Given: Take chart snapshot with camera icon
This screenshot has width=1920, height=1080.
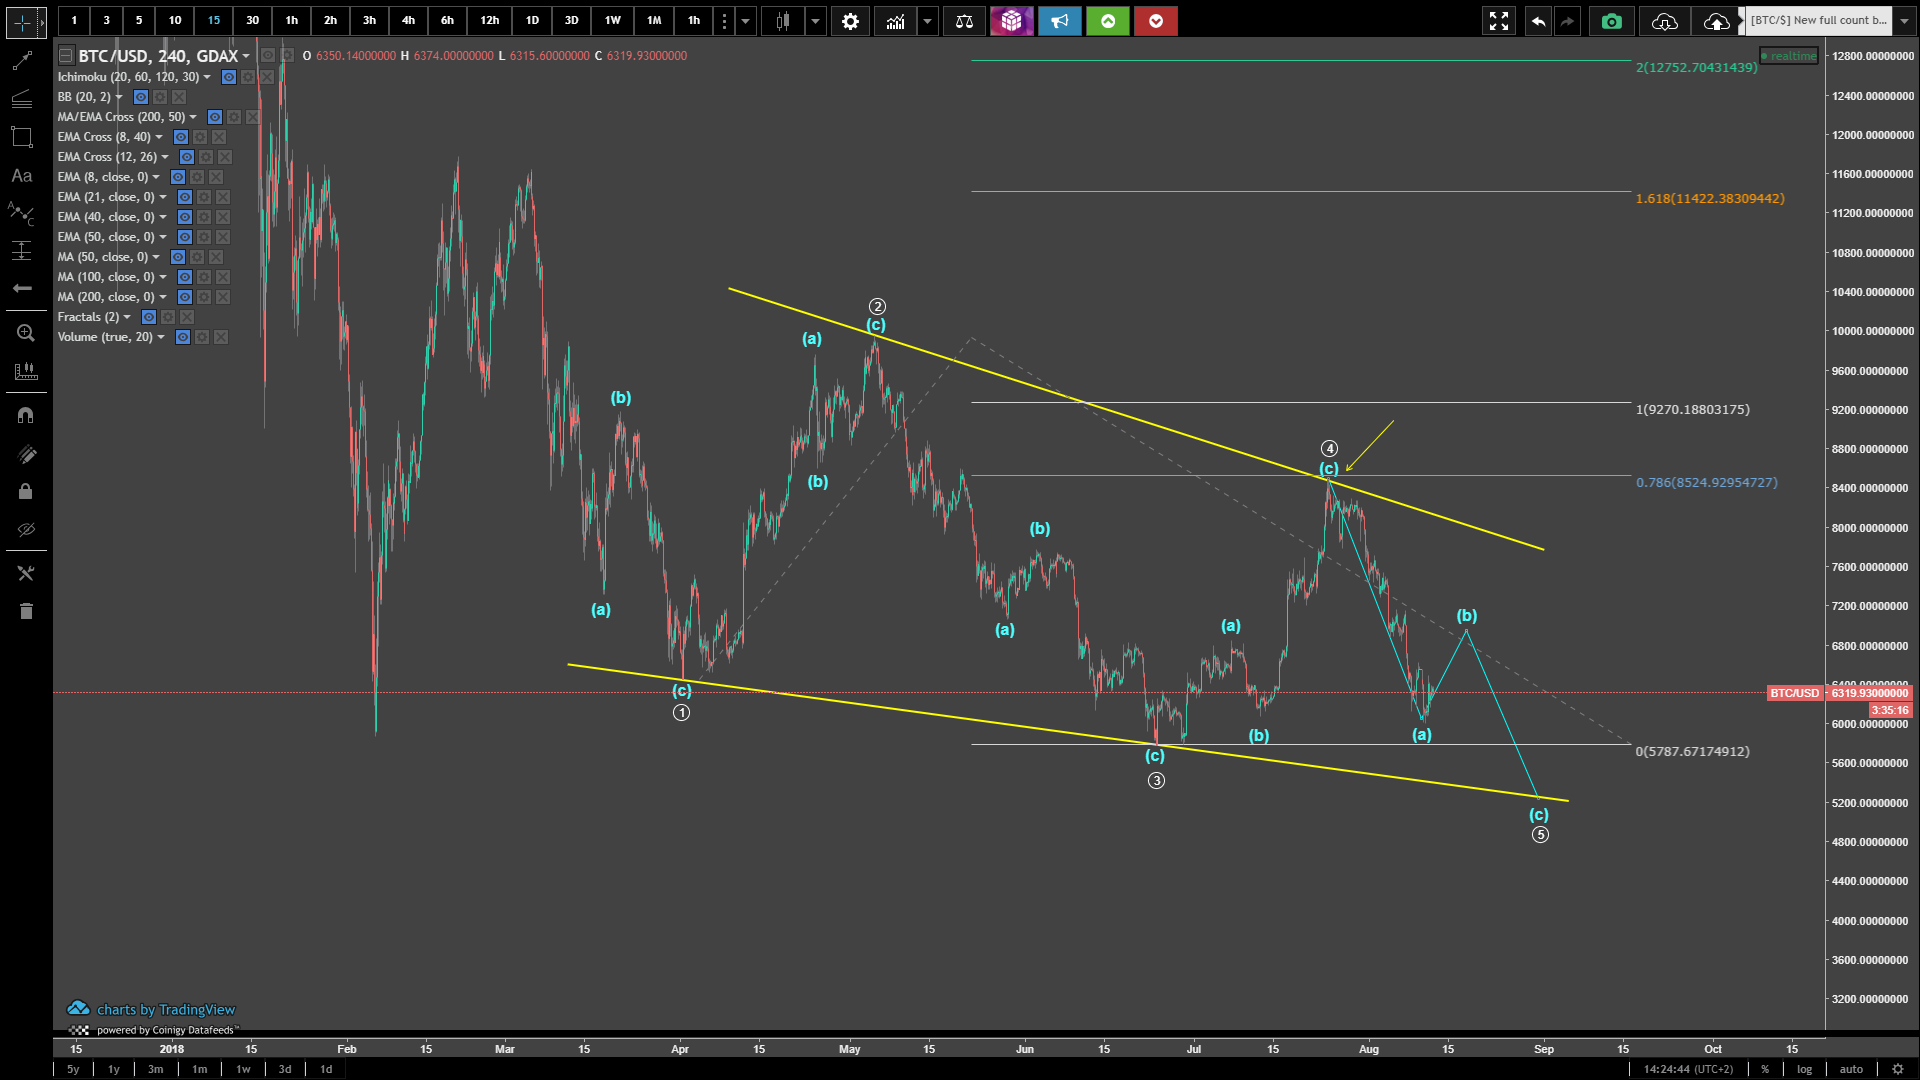Looking at the screenshot, I should [1612, 21].
